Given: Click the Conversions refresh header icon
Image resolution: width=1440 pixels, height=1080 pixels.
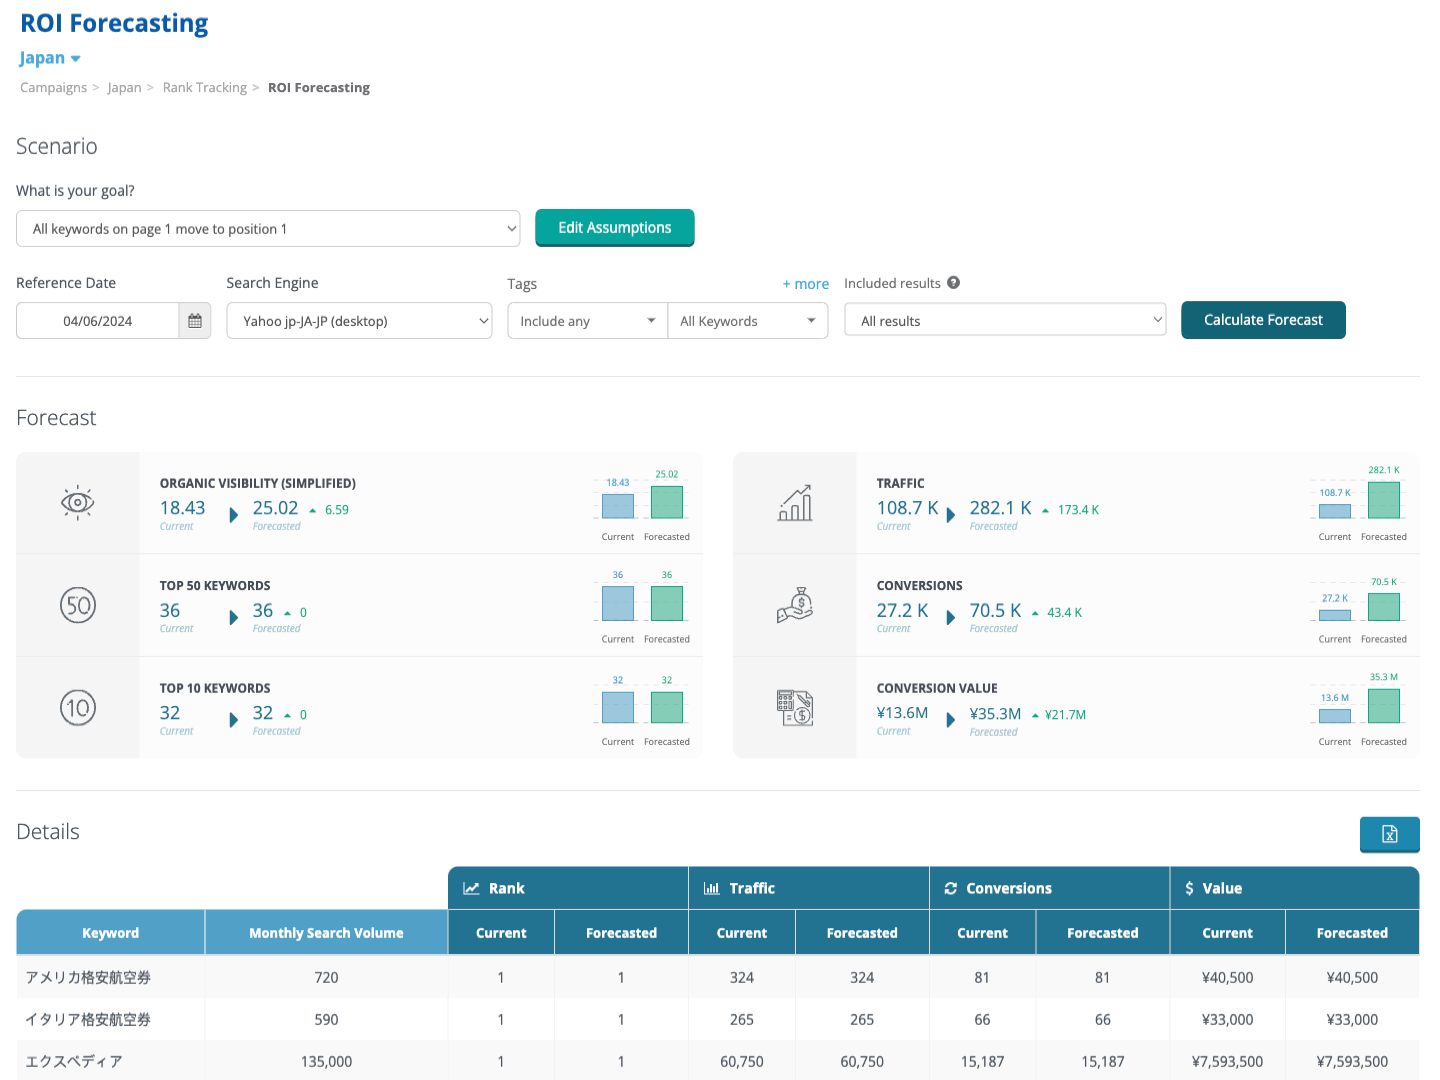Looking at the screenshot, I should (x=951, y=888).
